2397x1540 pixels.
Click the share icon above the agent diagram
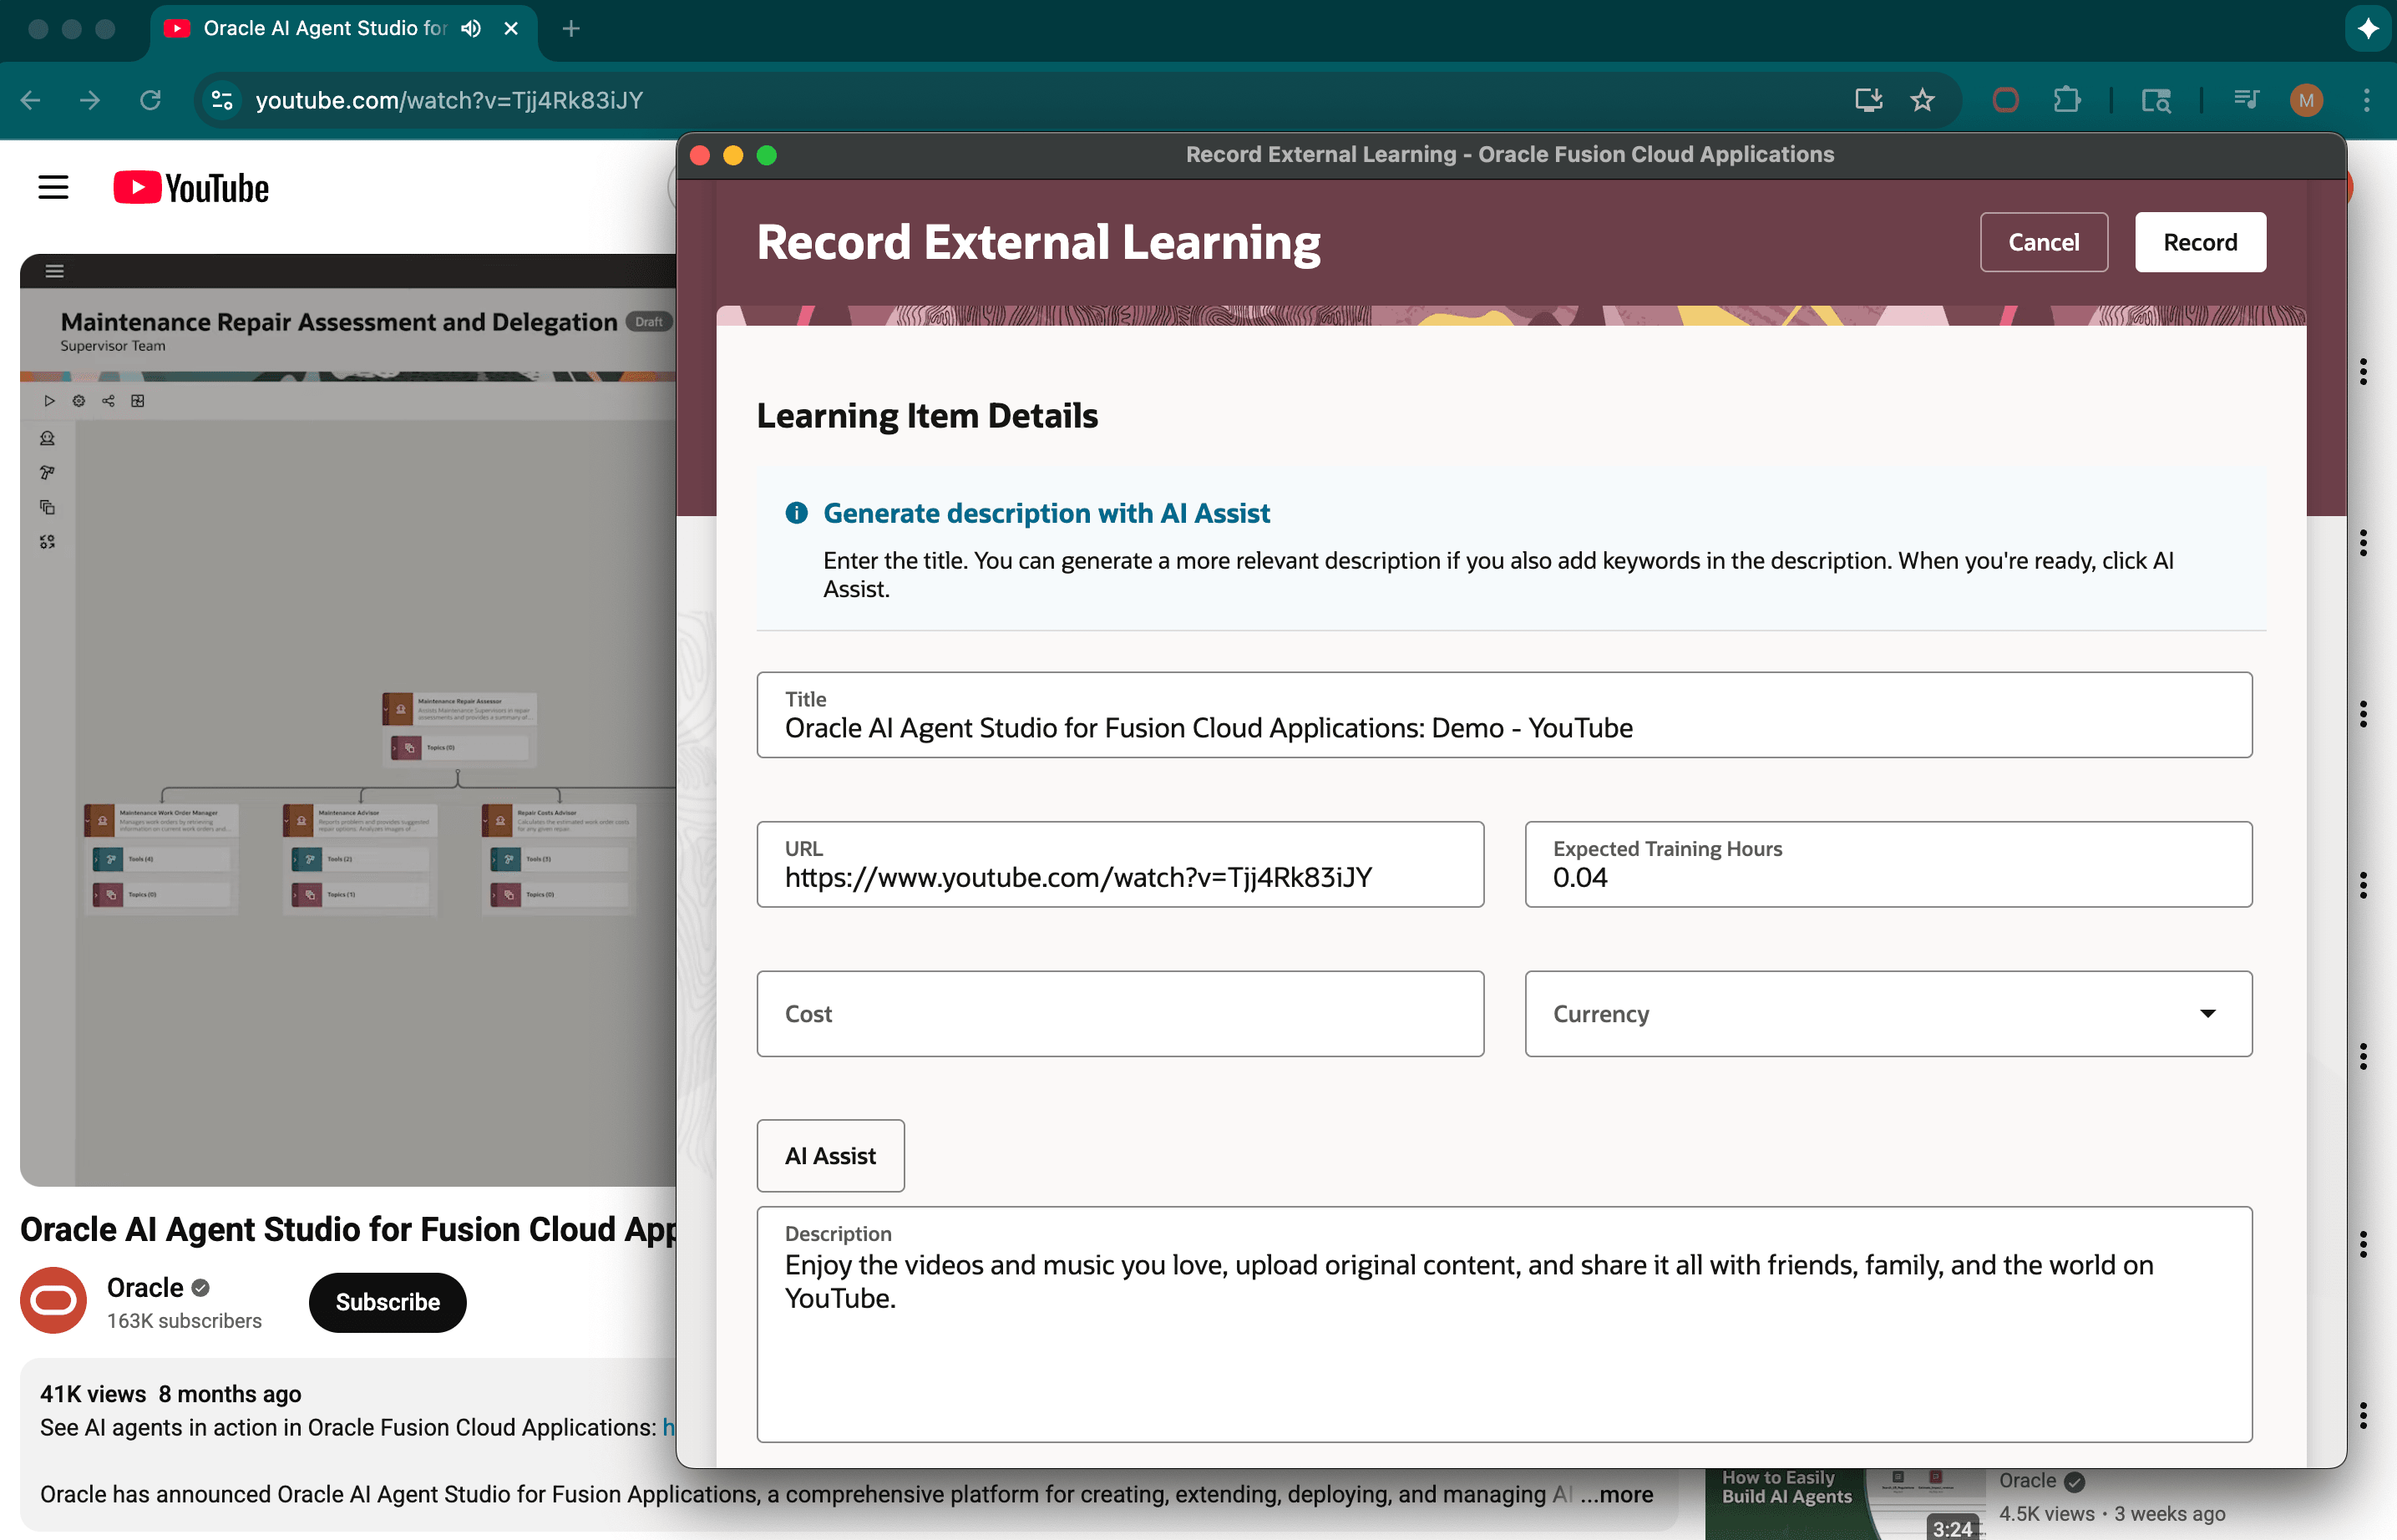[108, 400]
